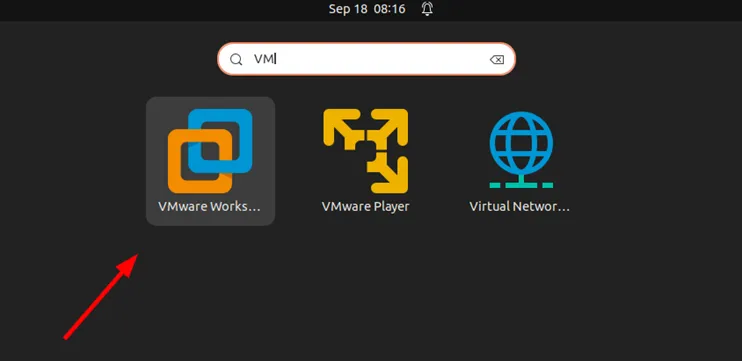742x361 pixels.
Task: Click the "Virtual Networ…" label
Action: coord(520,207)
